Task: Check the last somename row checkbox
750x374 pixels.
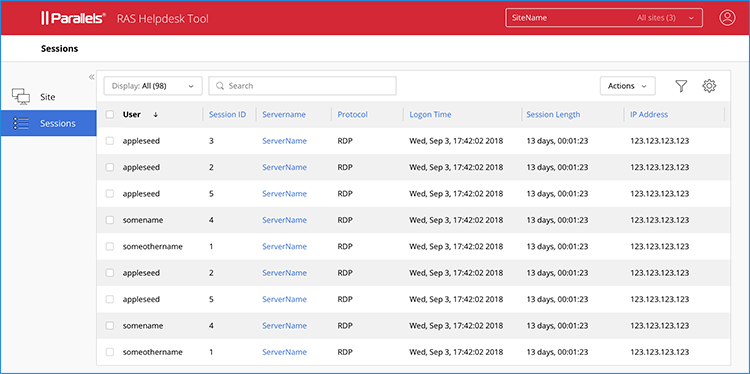Action: [x=110, y=326]
